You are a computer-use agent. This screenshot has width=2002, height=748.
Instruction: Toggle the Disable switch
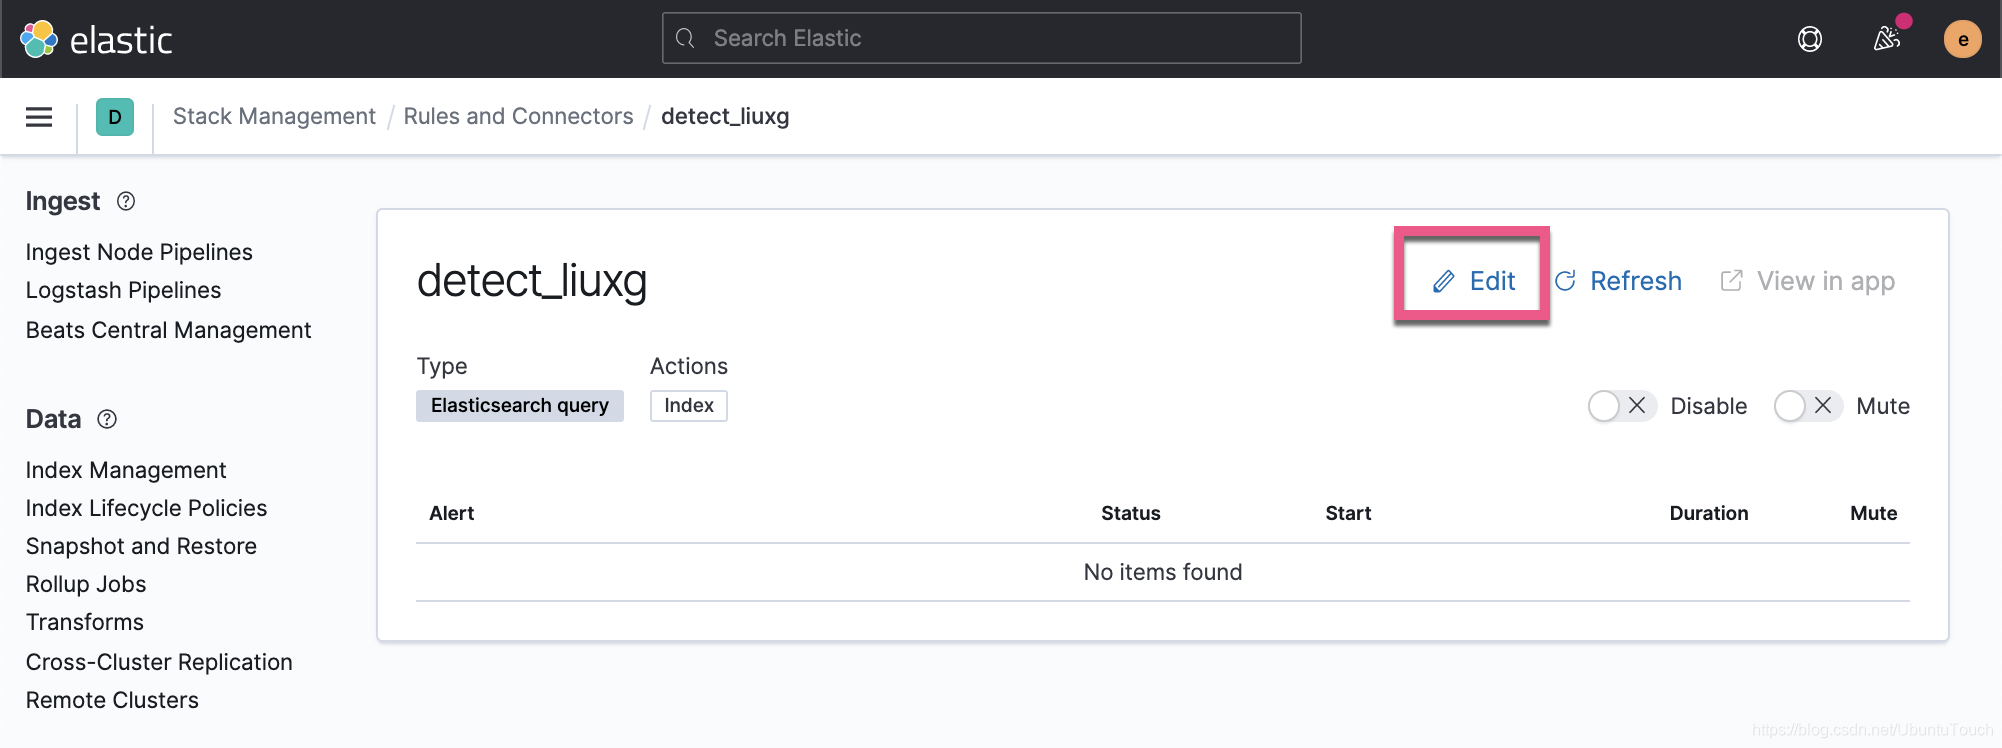[1621, 406]
